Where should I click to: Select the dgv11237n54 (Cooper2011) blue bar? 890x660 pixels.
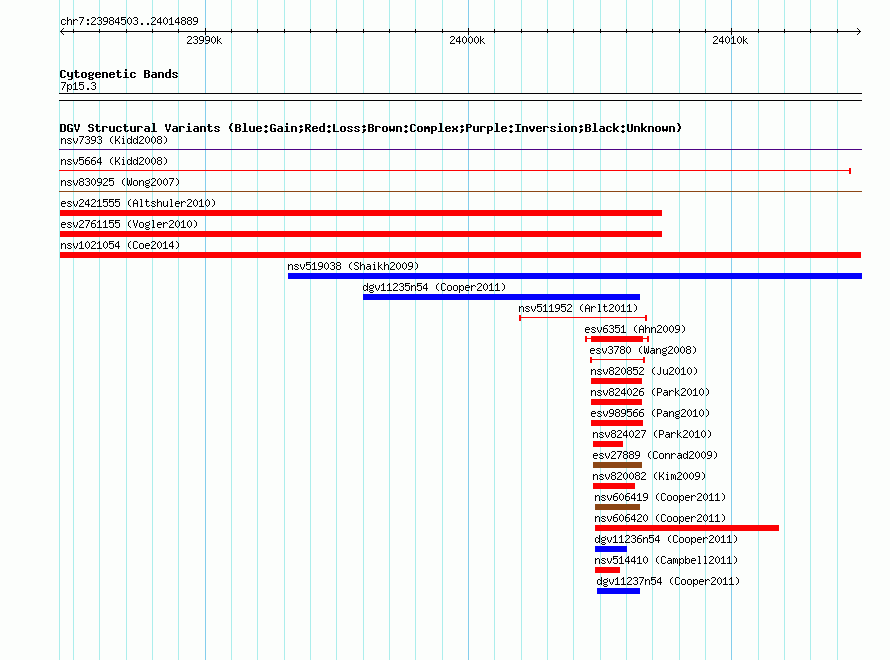pos(619,591)
